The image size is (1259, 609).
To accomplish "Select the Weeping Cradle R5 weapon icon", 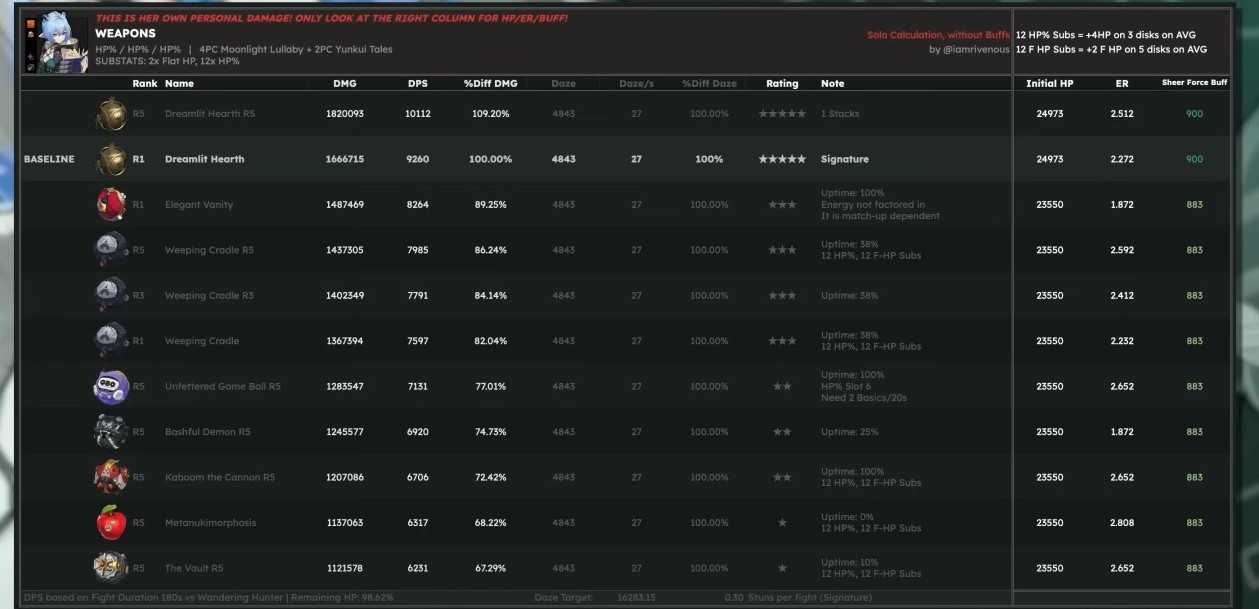I will 111,250.
